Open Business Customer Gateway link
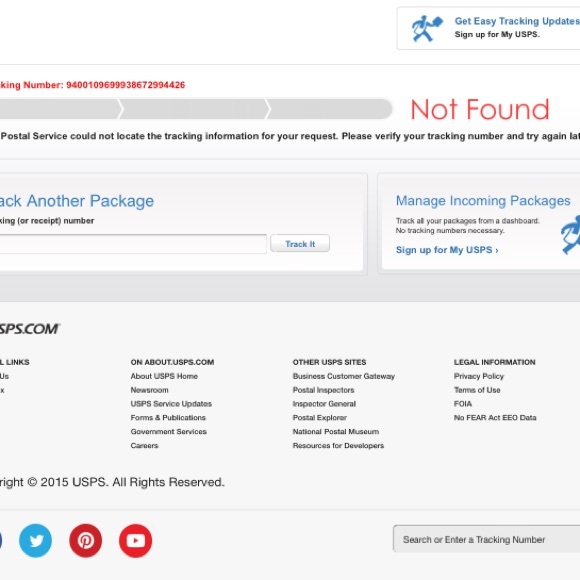This screenshot has width=580, height=580. click(x=344, y=376)
